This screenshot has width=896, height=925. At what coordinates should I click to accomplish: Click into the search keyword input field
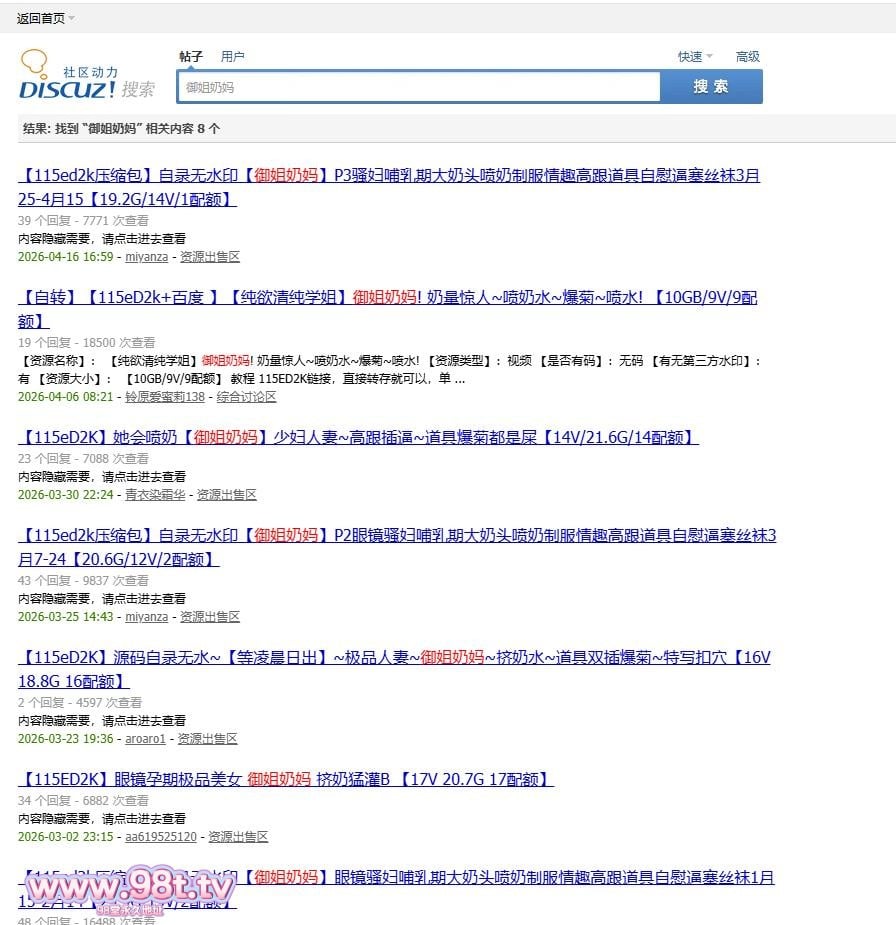(418, 88)
